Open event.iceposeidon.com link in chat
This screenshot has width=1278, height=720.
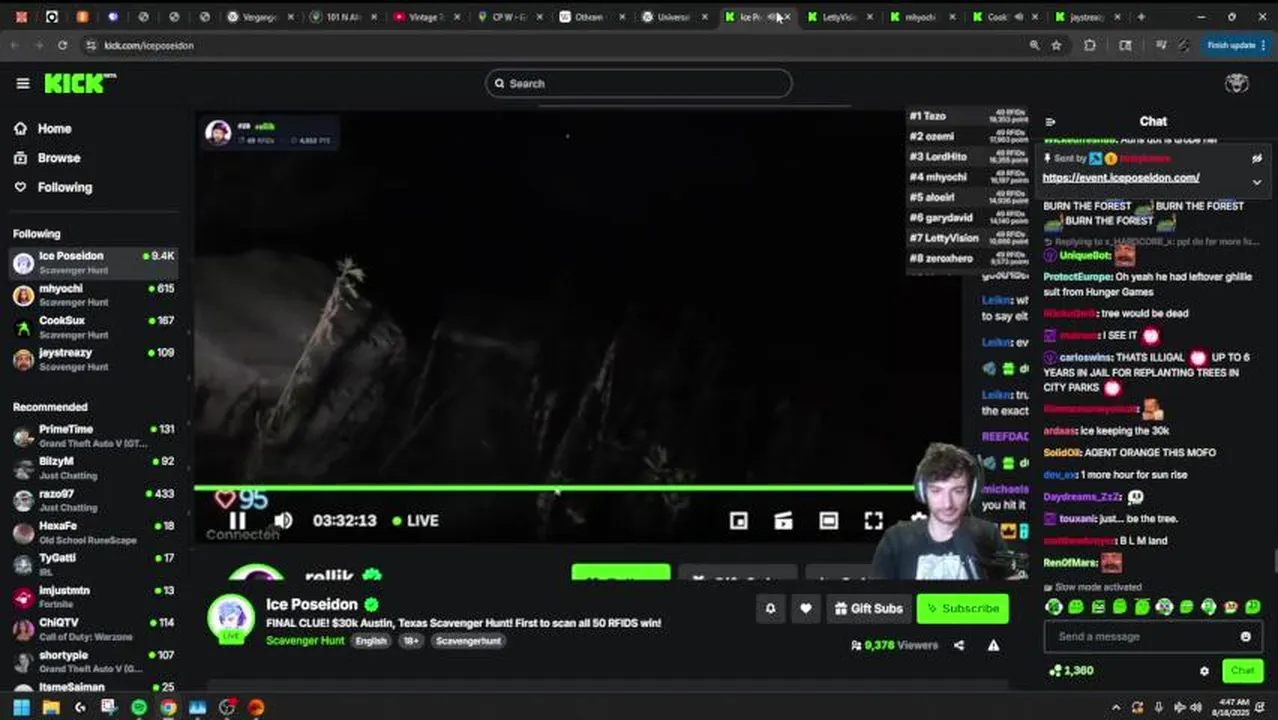pos(1120,178)
